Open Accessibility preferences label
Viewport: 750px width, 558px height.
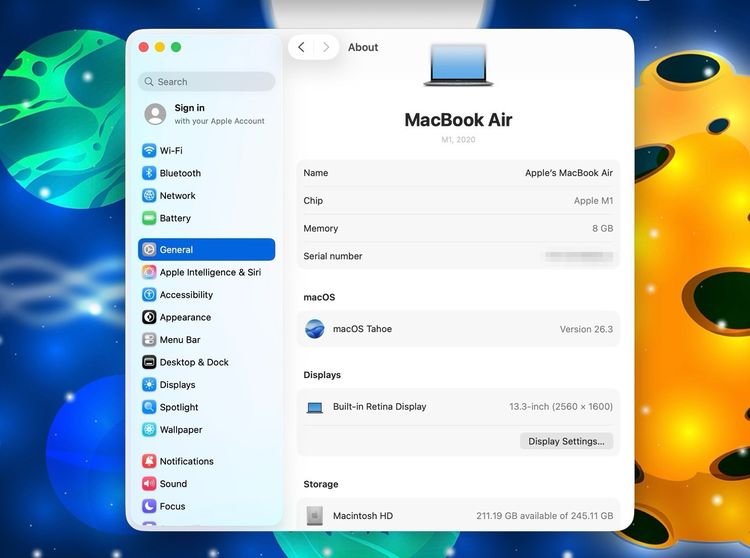[x=186, y=295]
